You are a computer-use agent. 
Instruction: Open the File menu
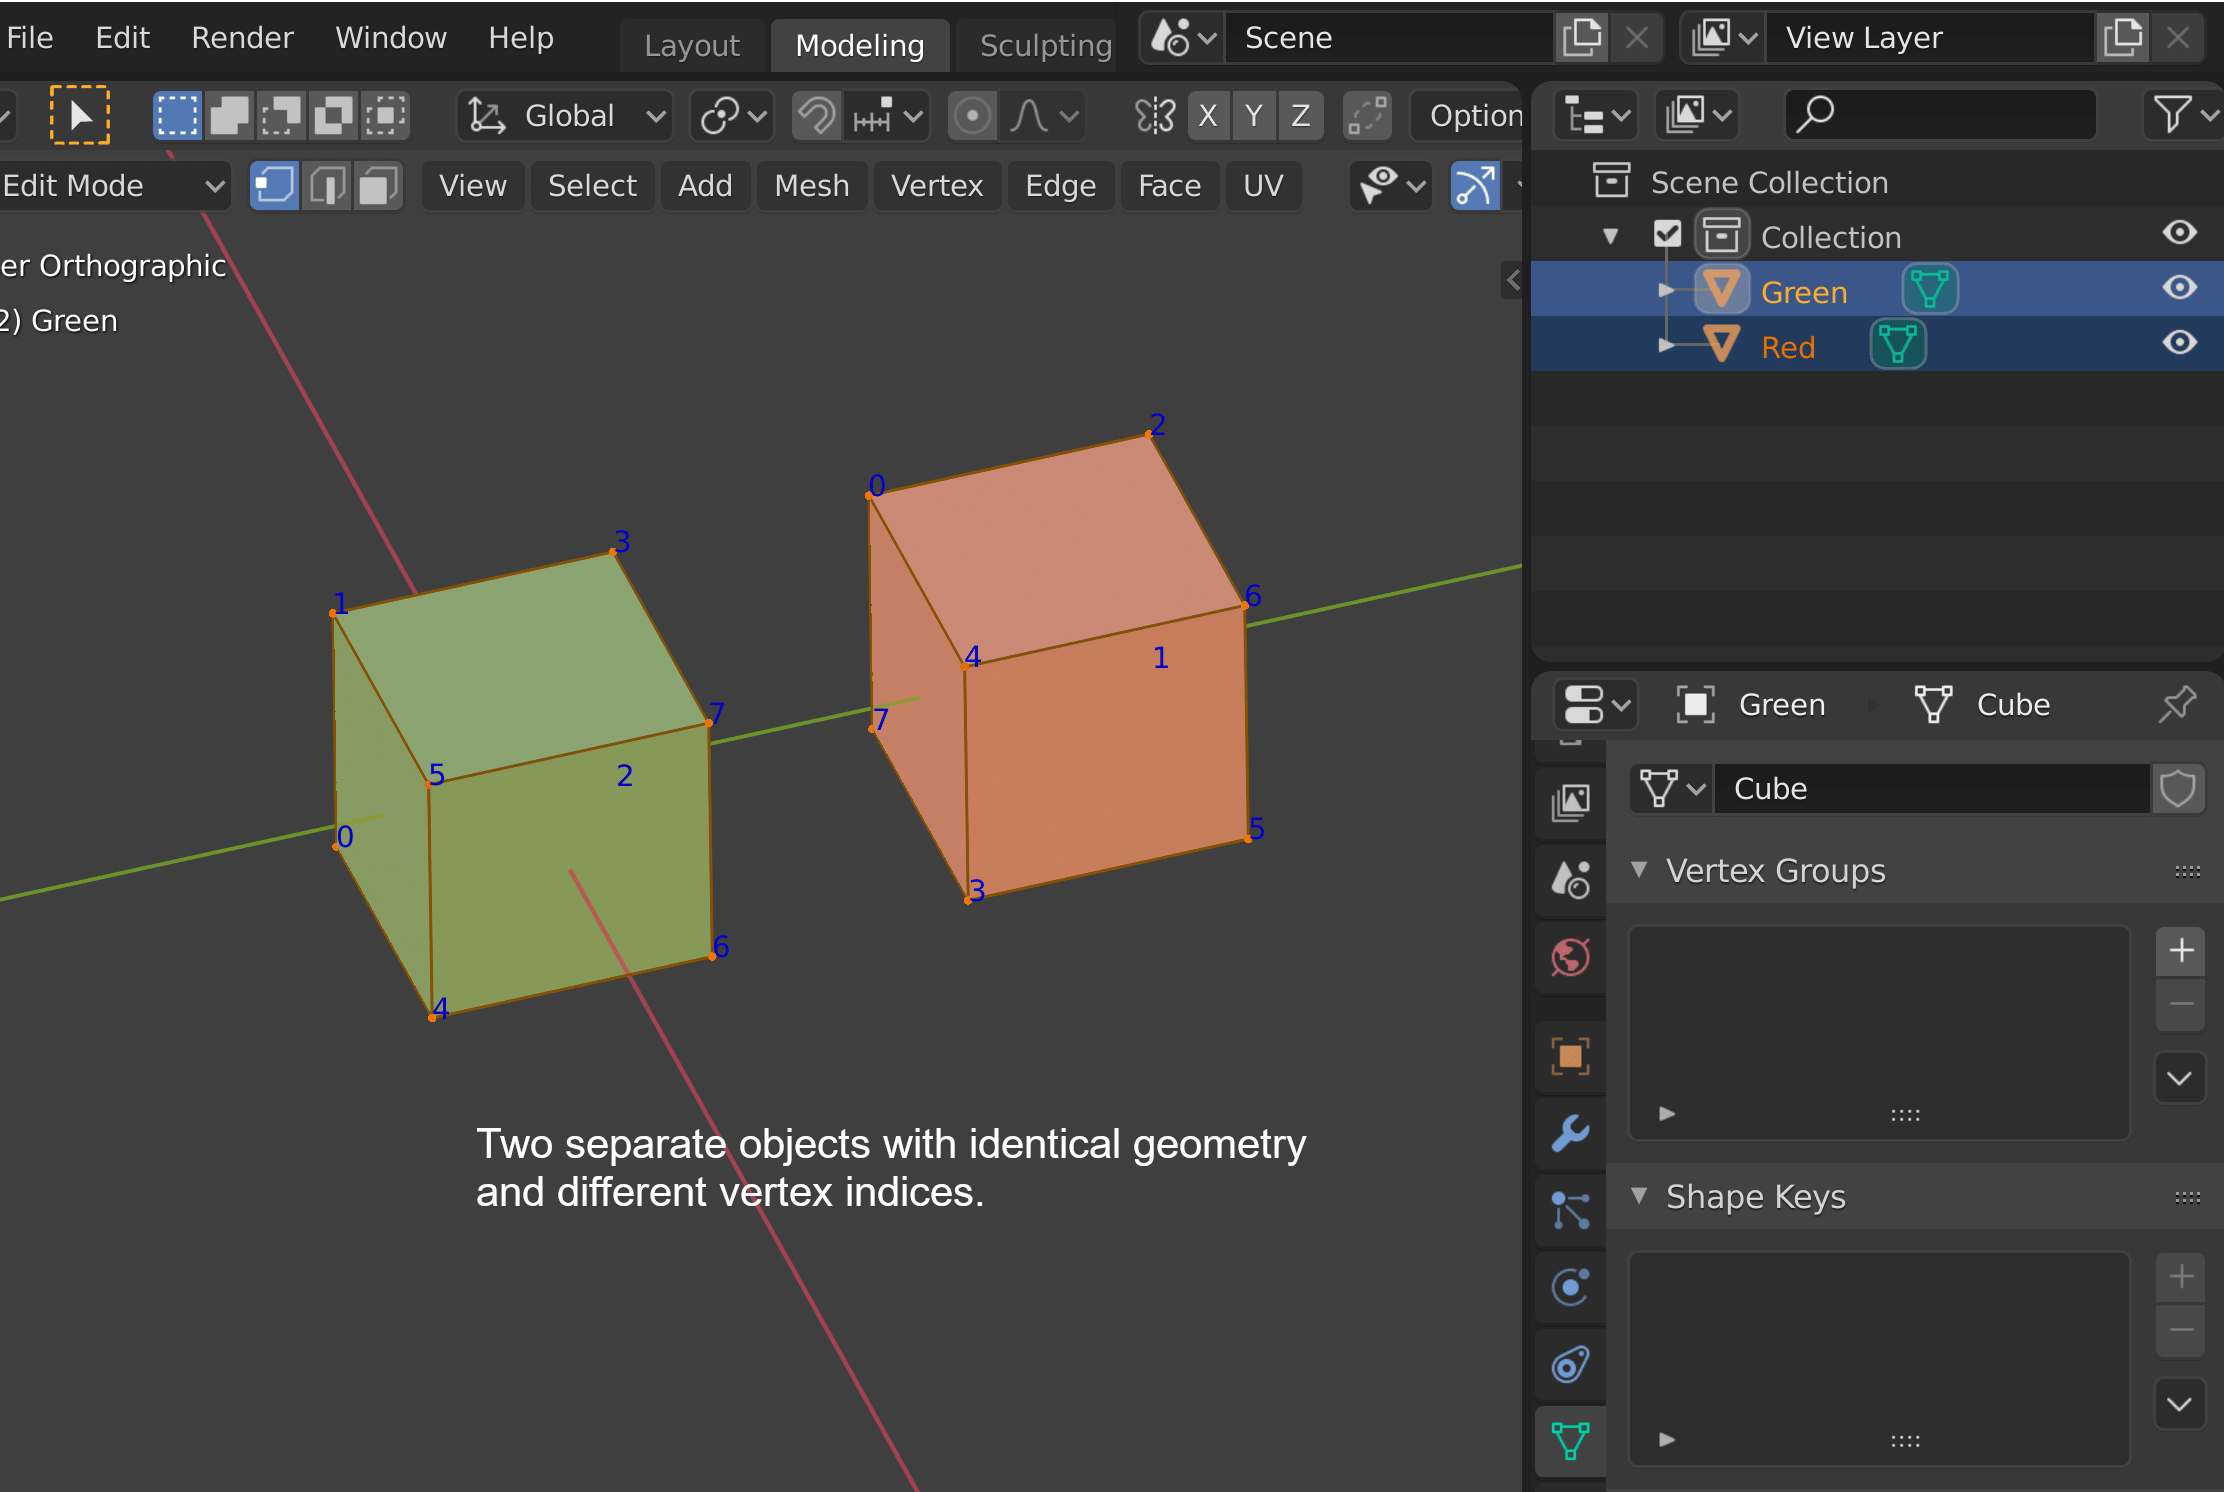30,38
